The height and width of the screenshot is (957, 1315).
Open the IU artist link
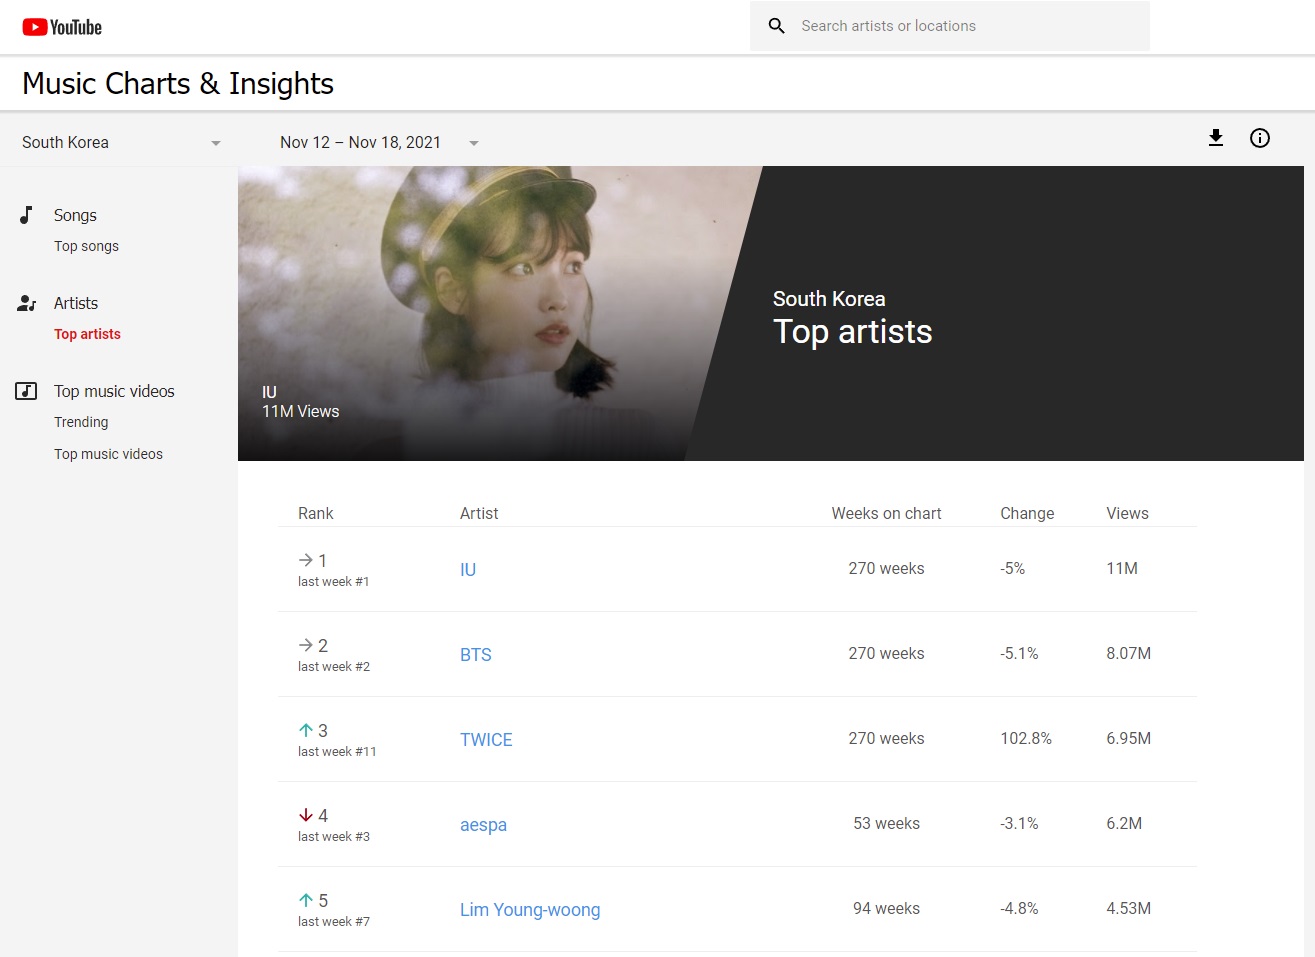[468, 569]
